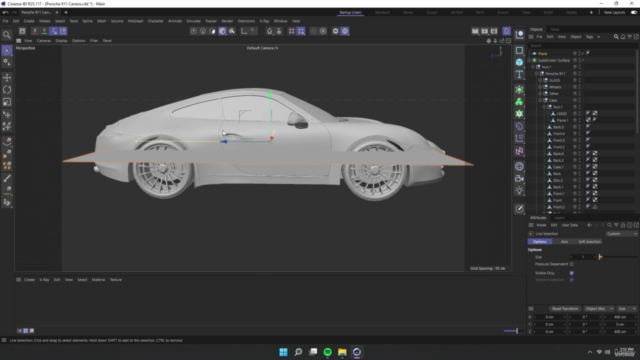Click the Cinema 4D taskbar icon
The width and height of the screenshot is (640, 360).
(x=357, y=352)
